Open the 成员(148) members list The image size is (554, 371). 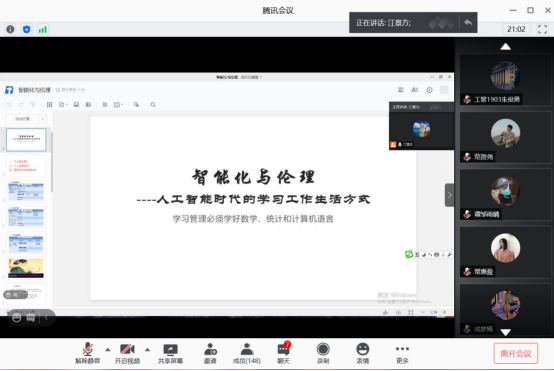point(247,354)
